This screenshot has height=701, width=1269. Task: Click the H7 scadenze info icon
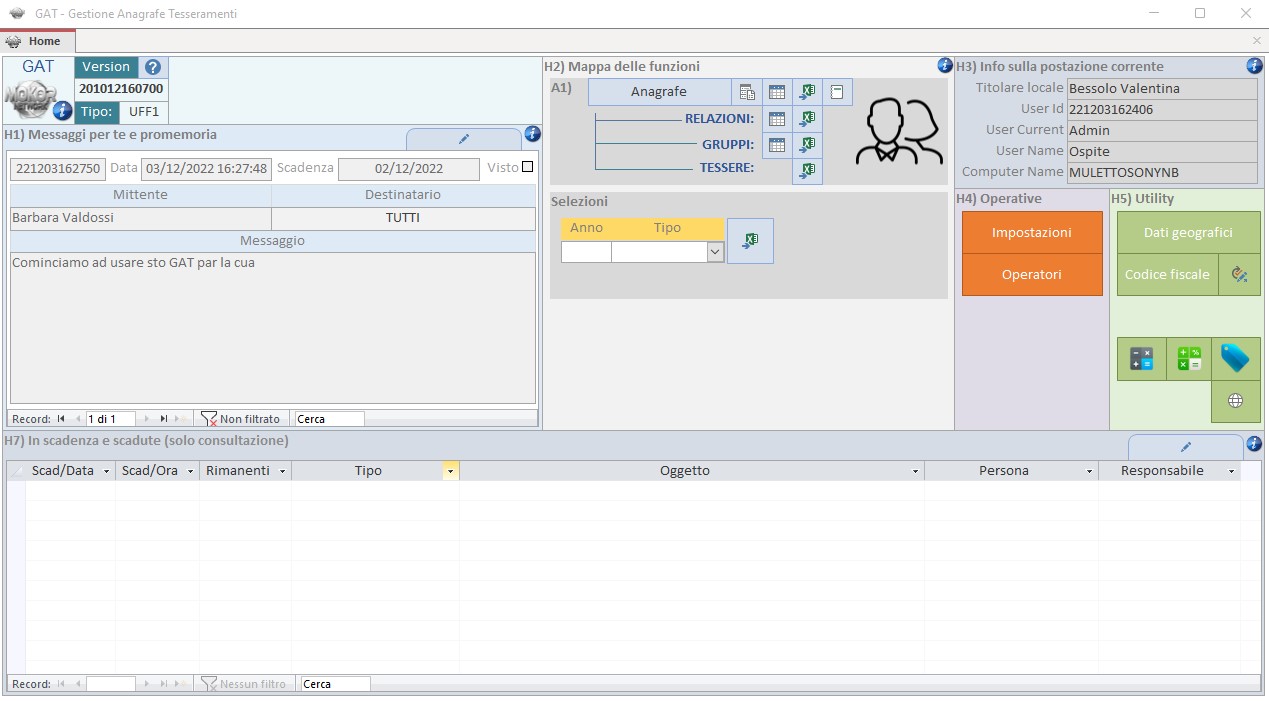click(x=1254, y=444)
